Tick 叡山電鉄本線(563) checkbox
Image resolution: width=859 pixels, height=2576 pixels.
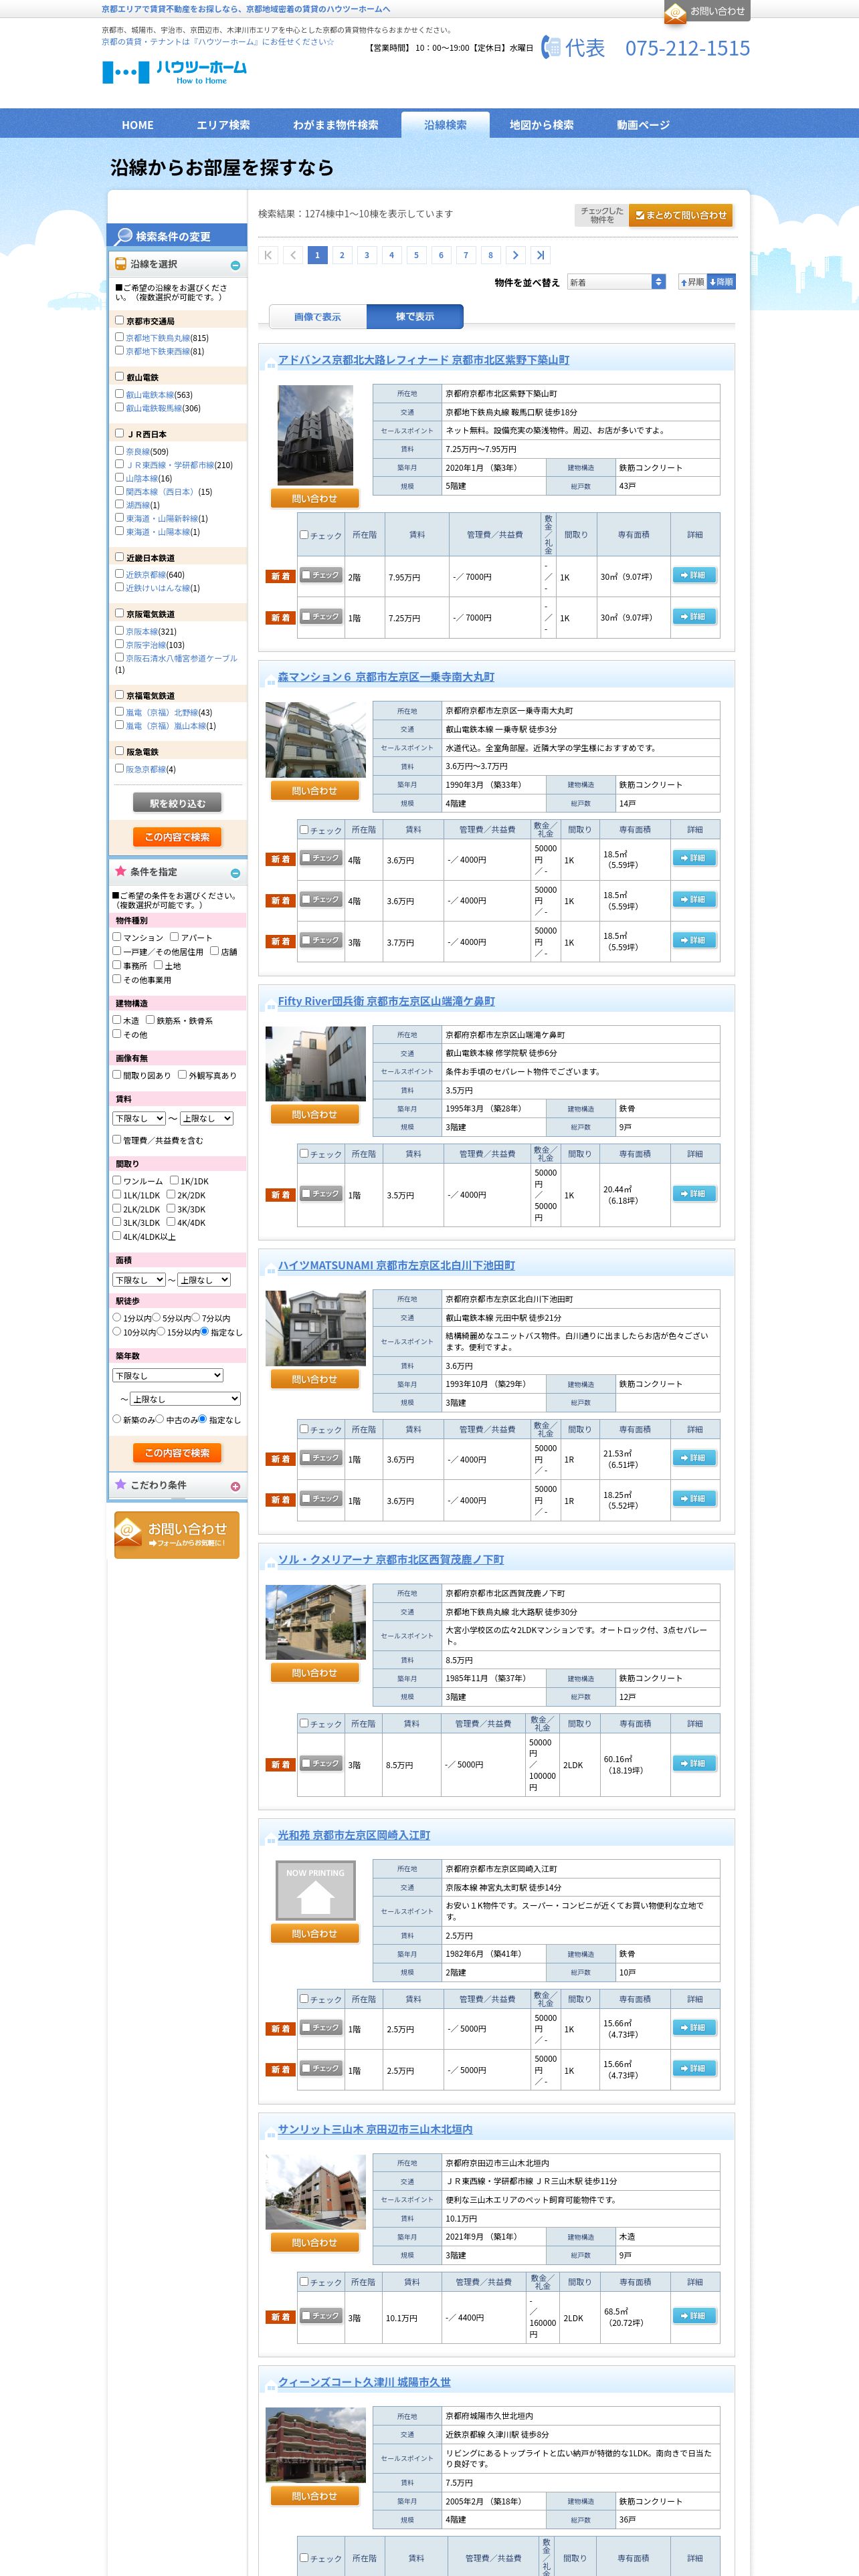tap(119, 393)
